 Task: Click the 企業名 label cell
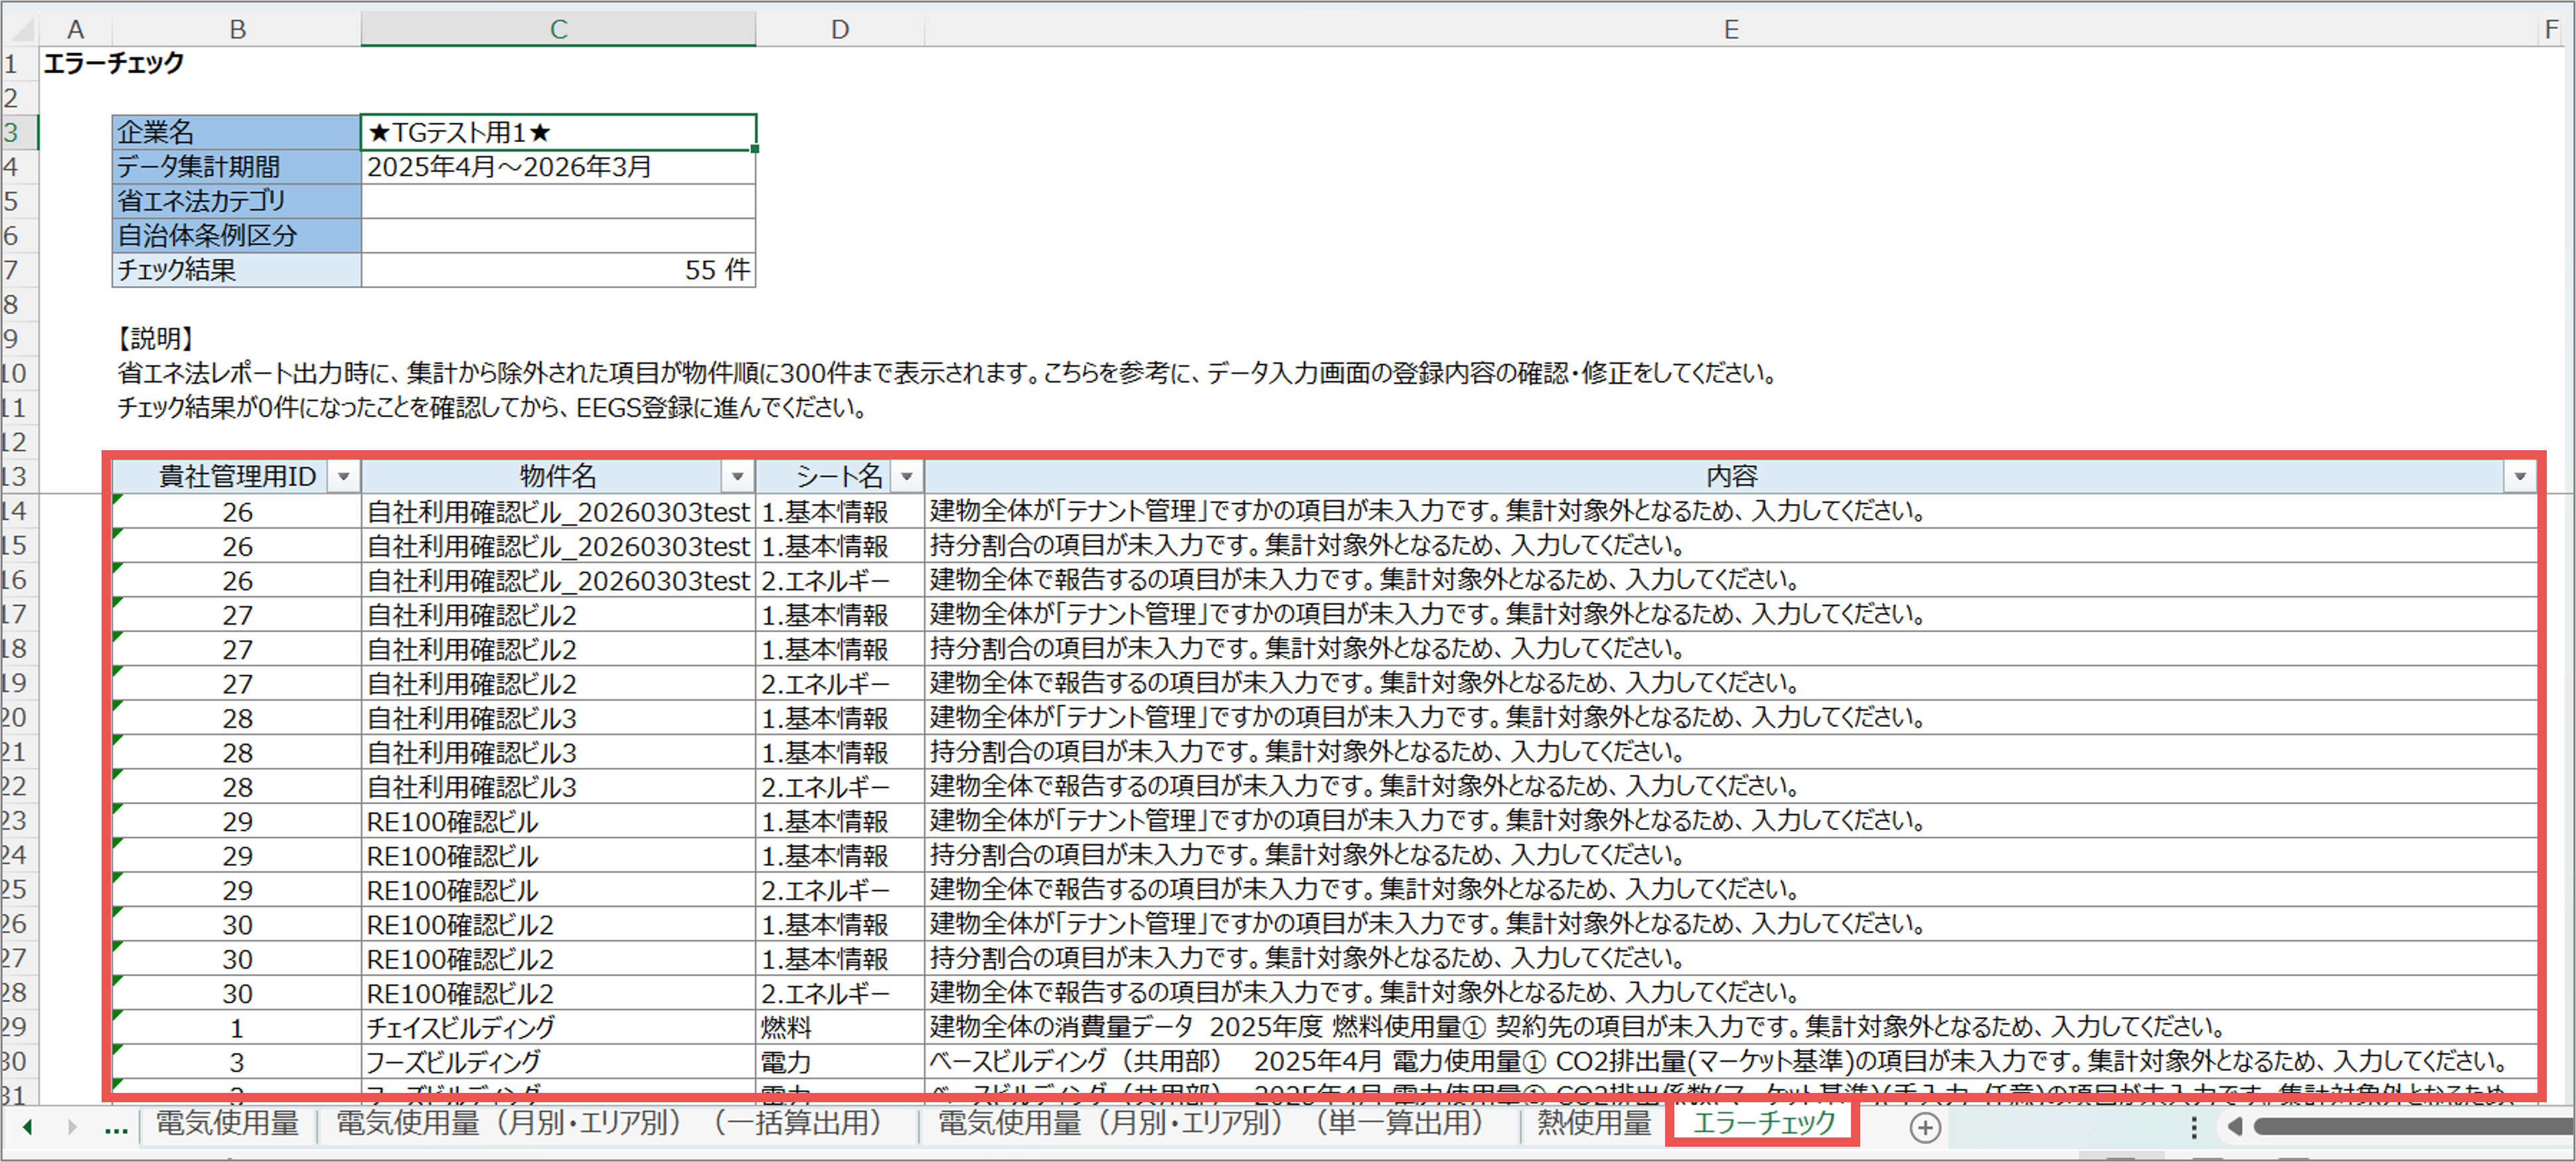tap(237, 132)
